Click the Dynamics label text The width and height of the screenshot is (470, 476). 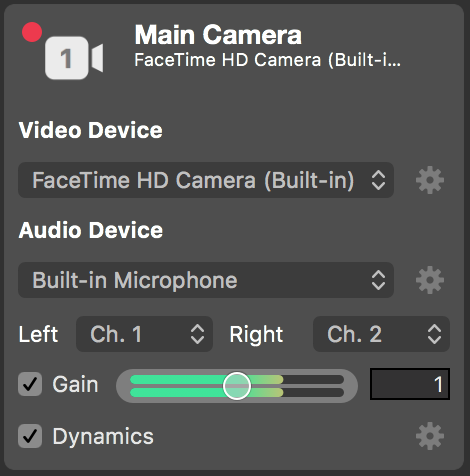103,436
